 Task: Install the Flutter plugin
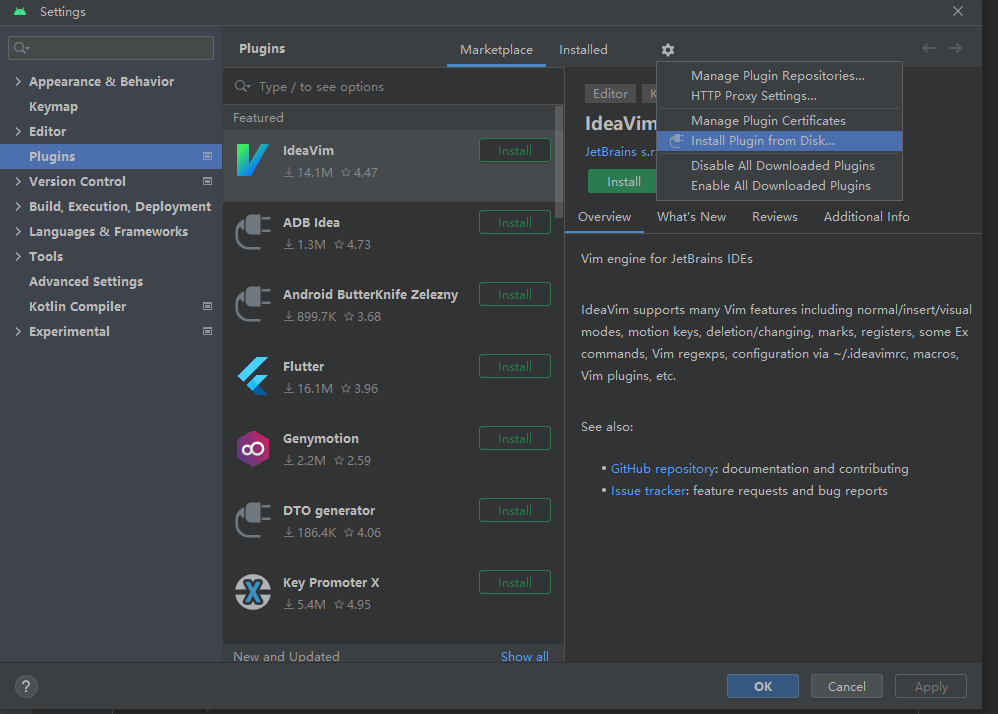click(x=514, y=367)
